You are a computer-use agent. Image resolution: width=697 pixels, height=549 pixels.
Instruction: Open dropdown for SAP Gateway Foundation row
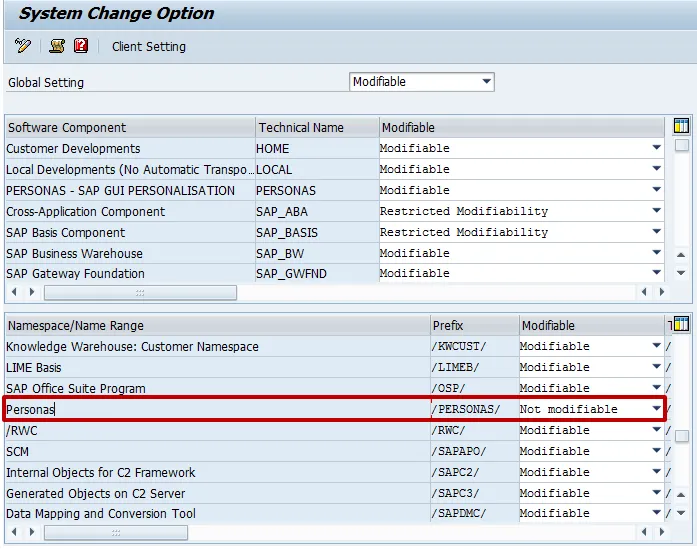pyautogui.click(x=657, y=274)
